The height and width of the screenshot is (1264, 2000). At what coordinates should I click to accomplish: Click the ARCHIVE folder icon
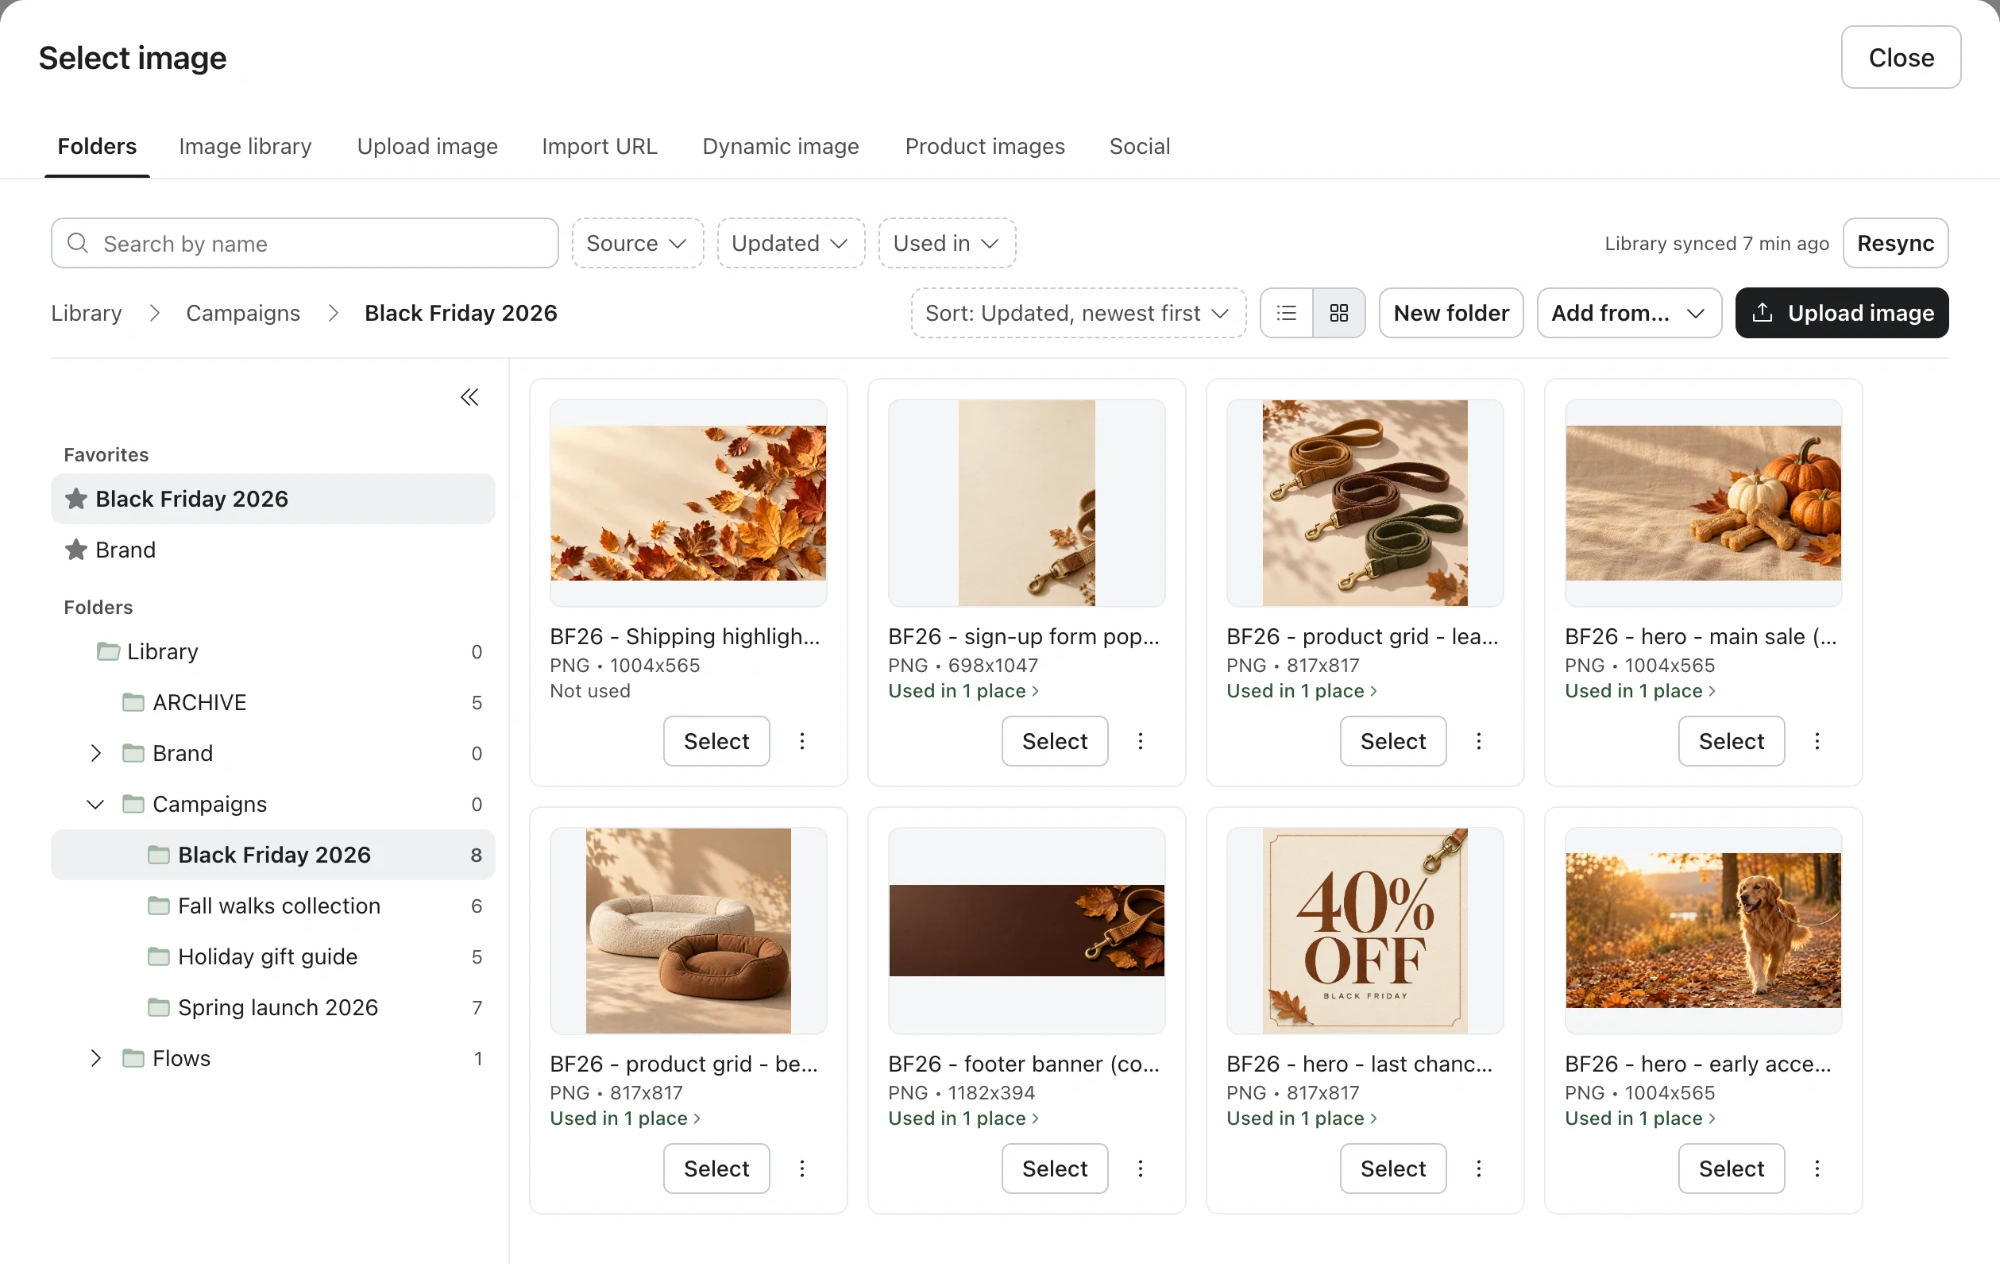(133, 702)
